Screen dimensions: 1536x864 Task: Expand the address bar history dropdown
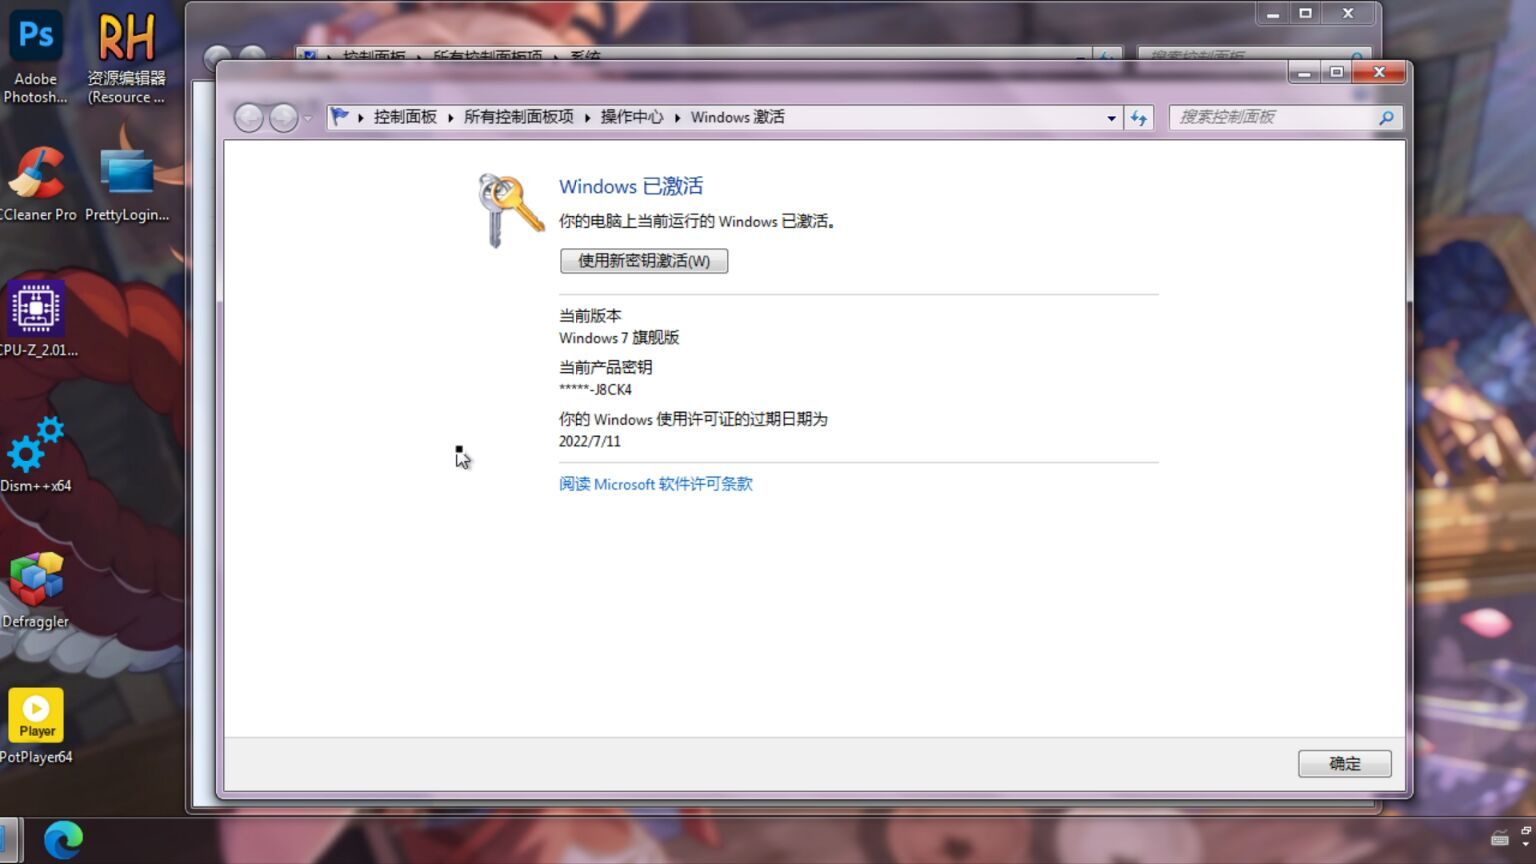click(1111, 118)
